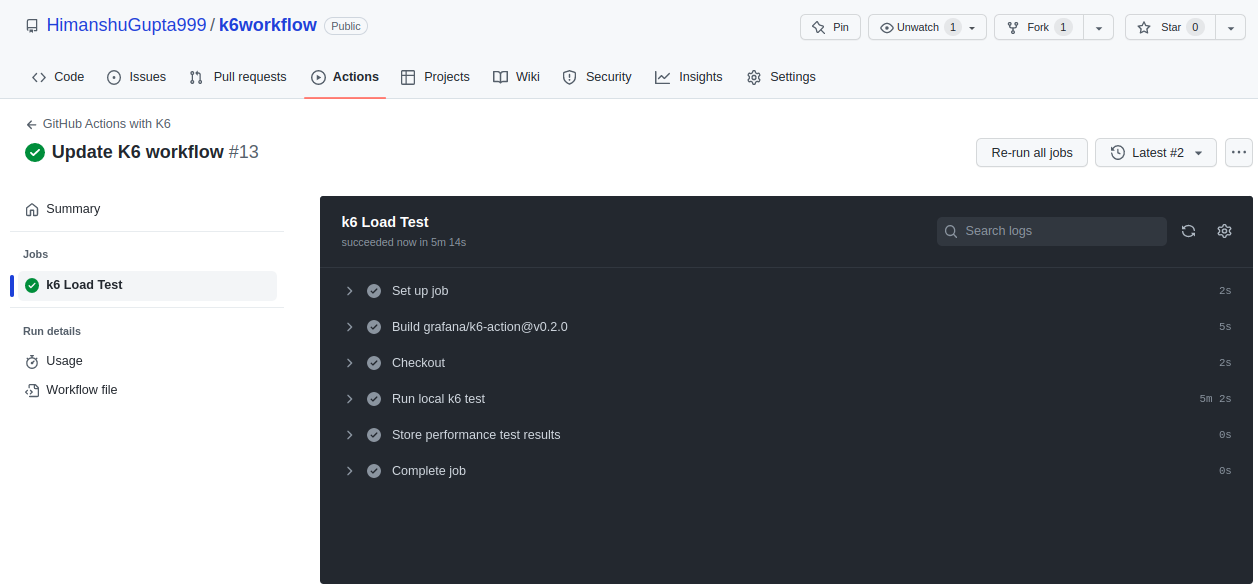Click the Public visibility badge
This screenshot has width=1258, height=586.
click(346, 26)
